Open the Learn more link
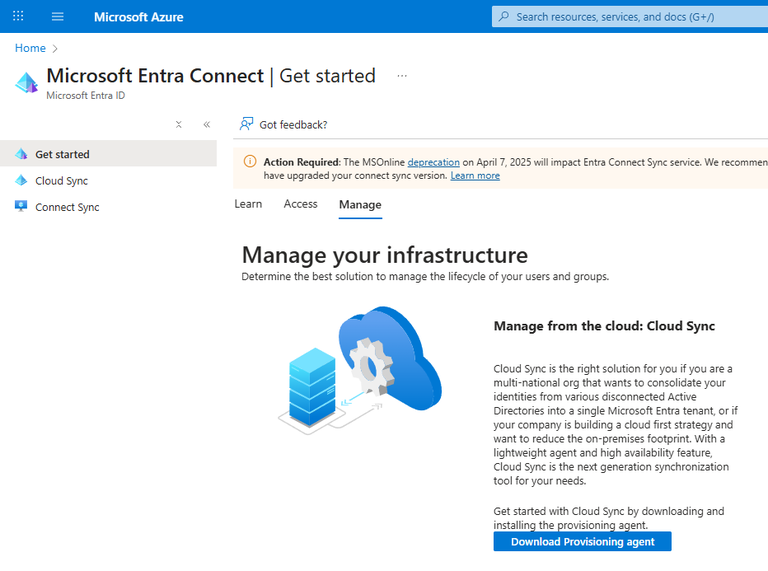This screenshot has width=768, height=571. tap(475, 176)
